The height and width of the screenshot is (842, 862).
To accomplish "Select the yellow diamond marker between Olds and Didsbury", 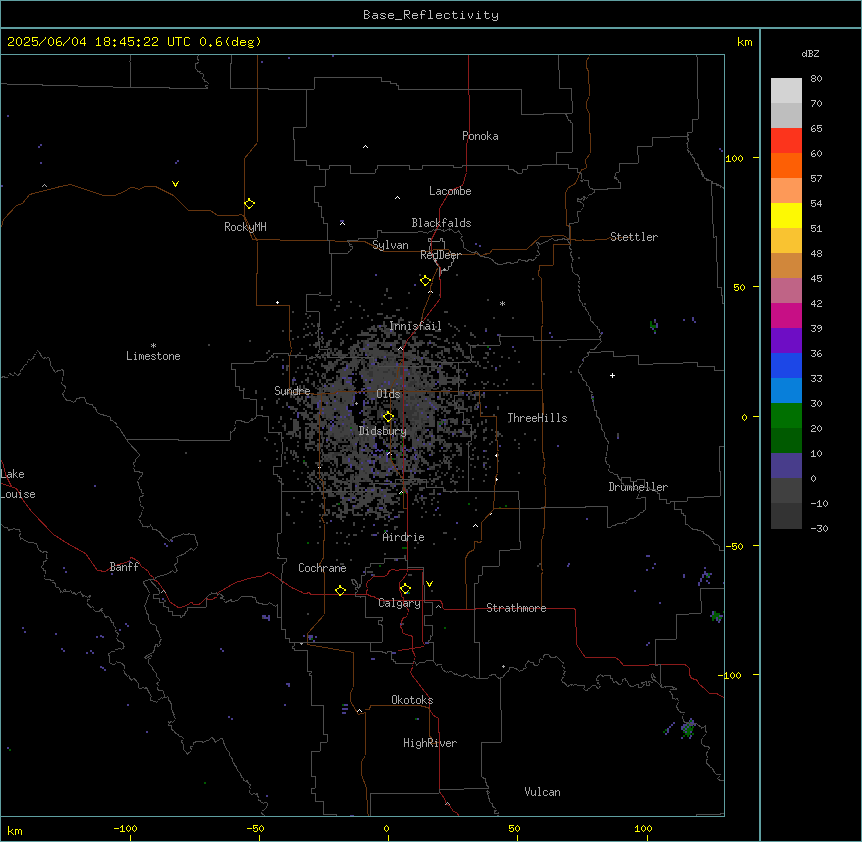I will point(388,416).
